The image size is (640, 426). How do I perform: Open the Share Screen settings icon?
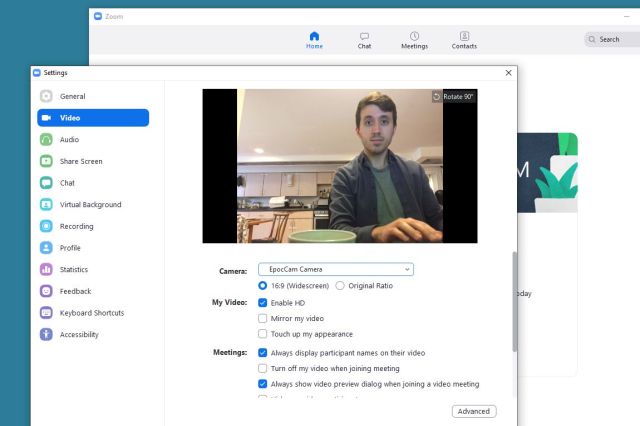click(x=46, y=161)
